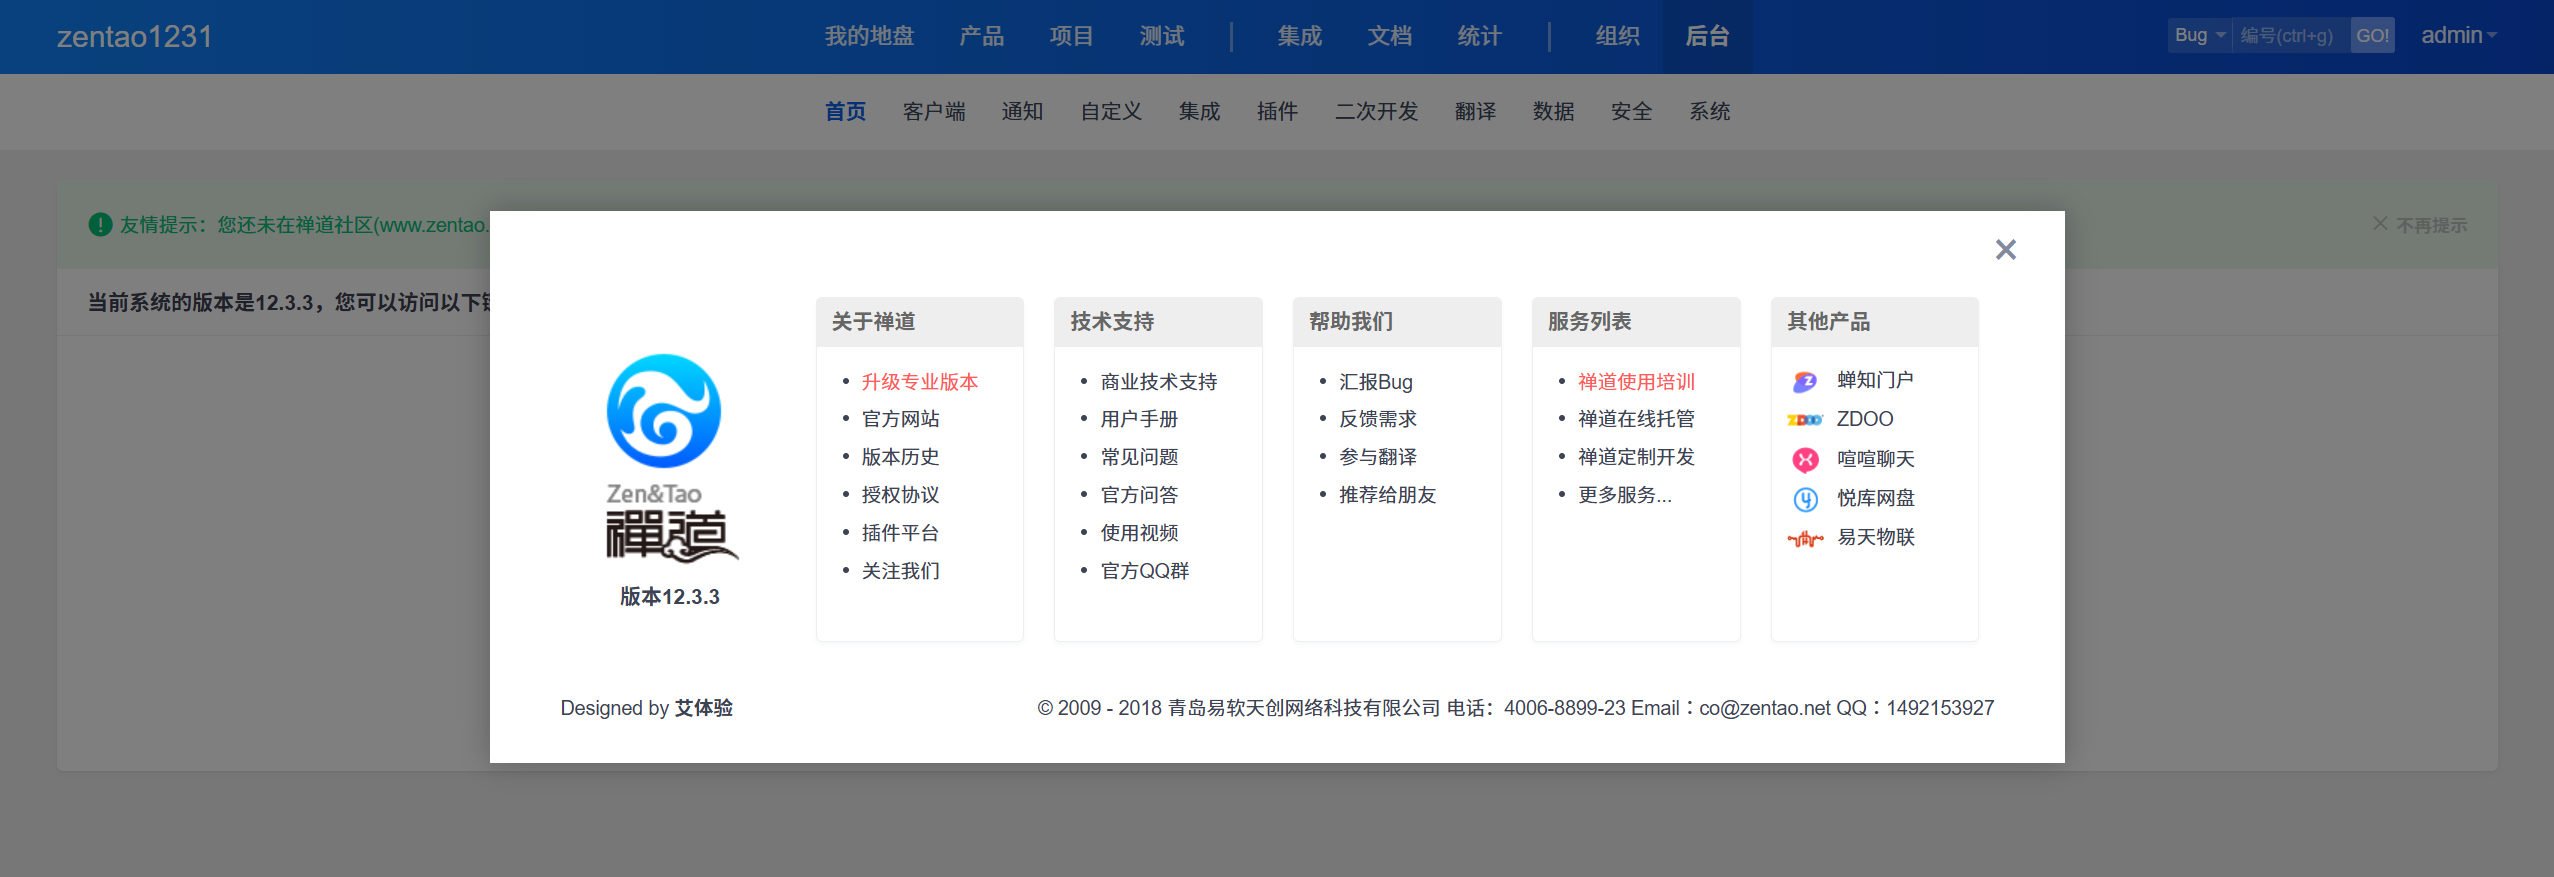Click the zentao1231 site title

coord(134,36)
